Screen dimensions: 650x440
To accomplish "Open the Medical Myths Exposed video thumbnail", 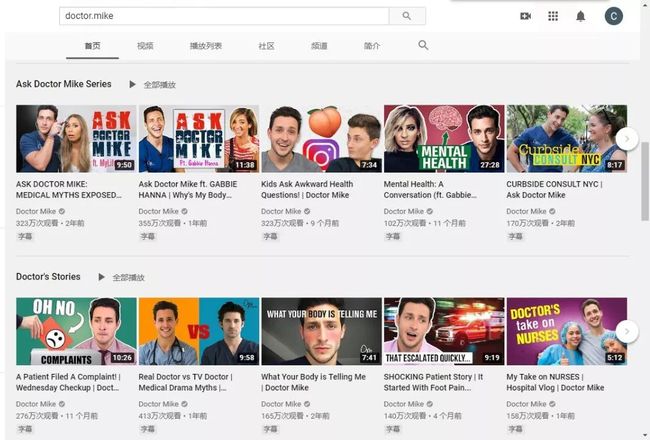I will click(76, 139).
